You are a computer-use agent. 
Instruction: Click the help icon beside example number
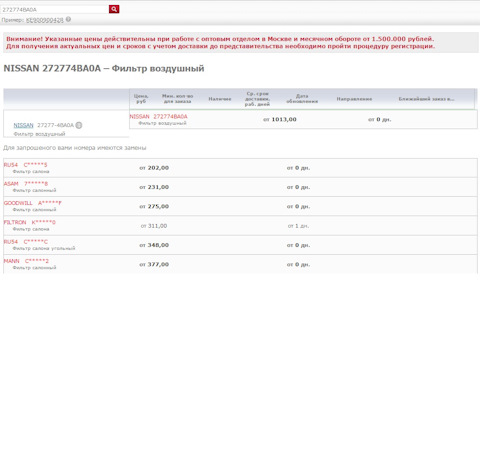pyautogui.click(x=68, y=19)
